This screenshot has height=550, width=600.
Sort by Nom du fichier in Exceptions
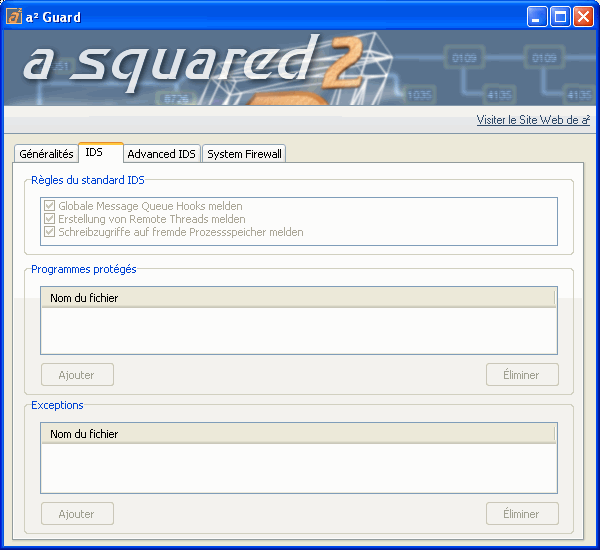[x=298, y=434]
